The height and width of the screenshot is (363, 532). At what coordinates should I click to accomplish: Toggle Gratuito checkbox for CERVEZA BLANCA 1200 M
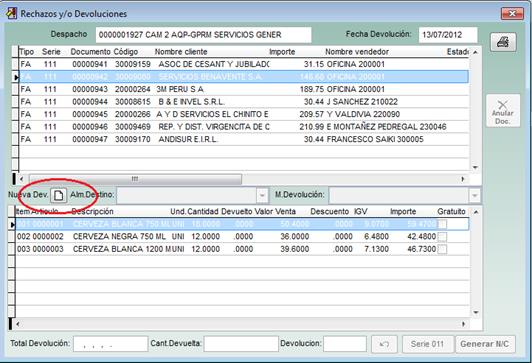click(x=442, y=249)
